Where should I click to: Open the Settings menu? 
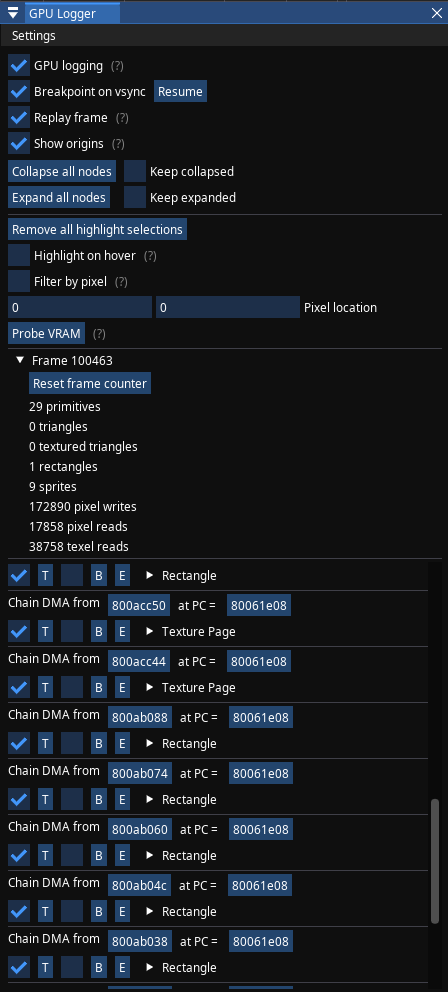(x=34, y=35)
